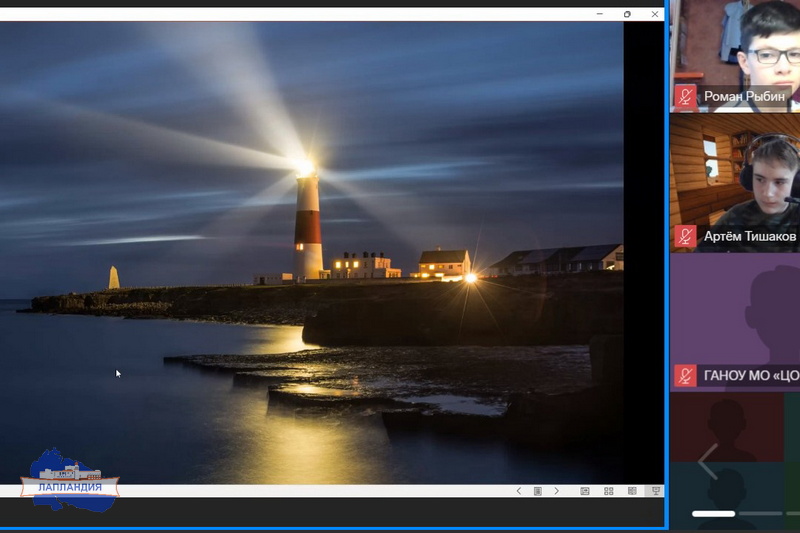Image resolution: width=800 pixels, height=533 pixels.
Task: Start Slide Show view icon
Action: [655, 491]
